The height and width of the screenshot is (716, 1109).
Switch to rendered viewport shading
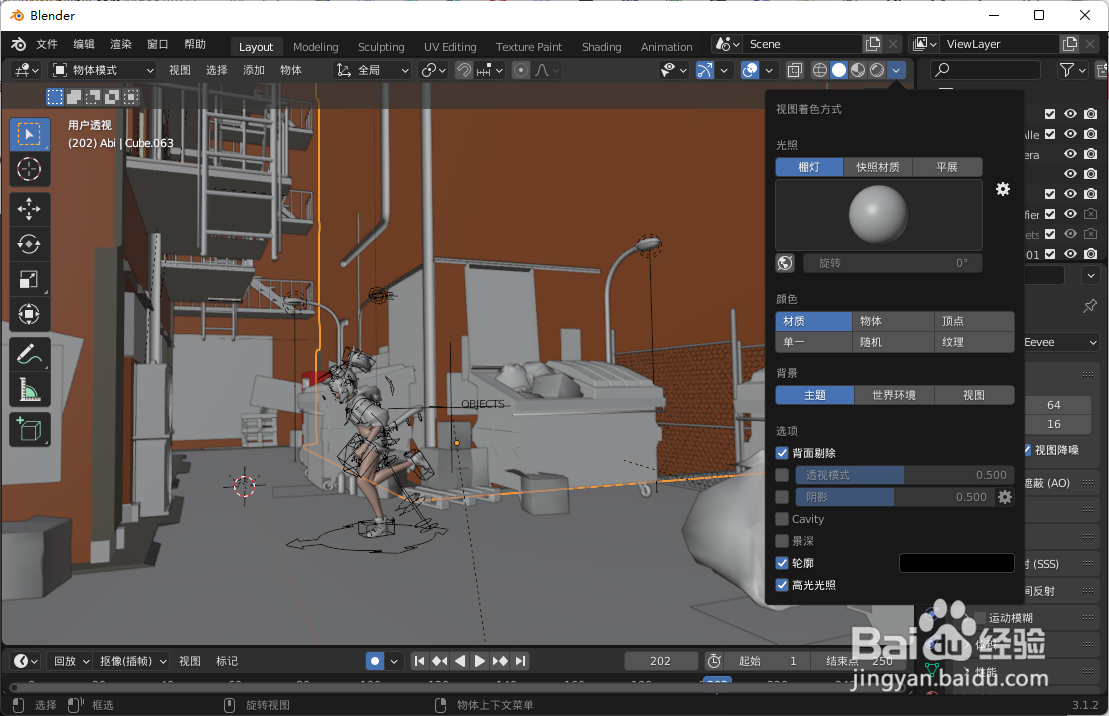(877, 70)
